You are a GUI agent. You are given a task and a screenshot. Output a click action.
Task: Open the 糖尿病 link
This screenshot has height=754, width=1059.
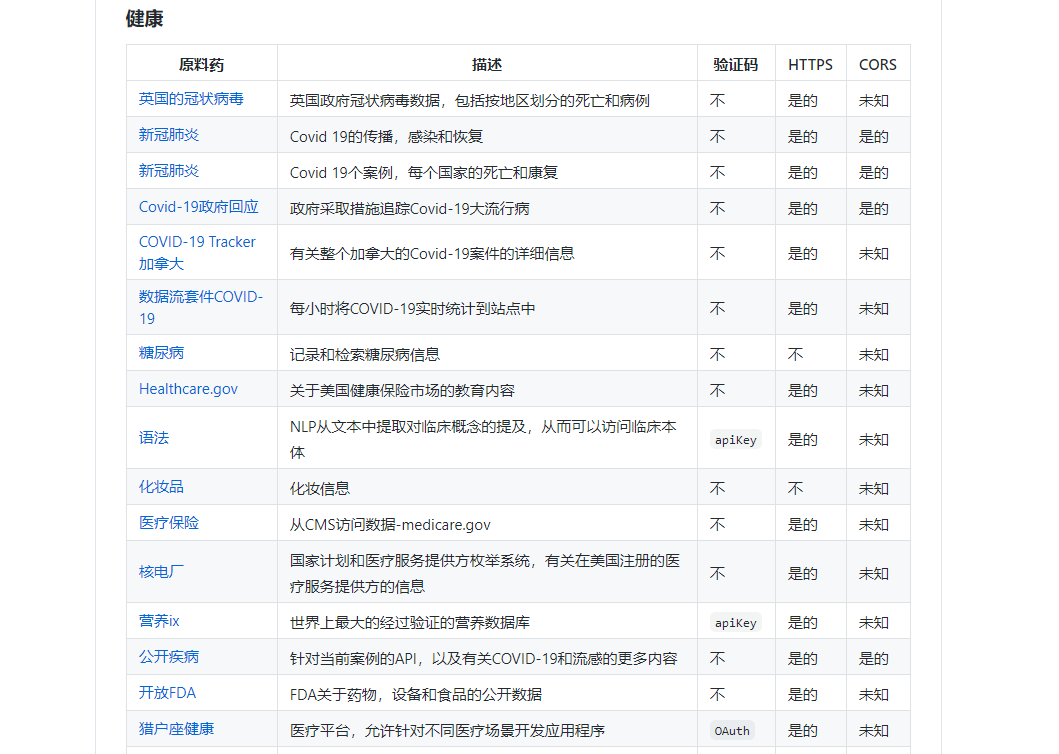(x=161, y=353)
